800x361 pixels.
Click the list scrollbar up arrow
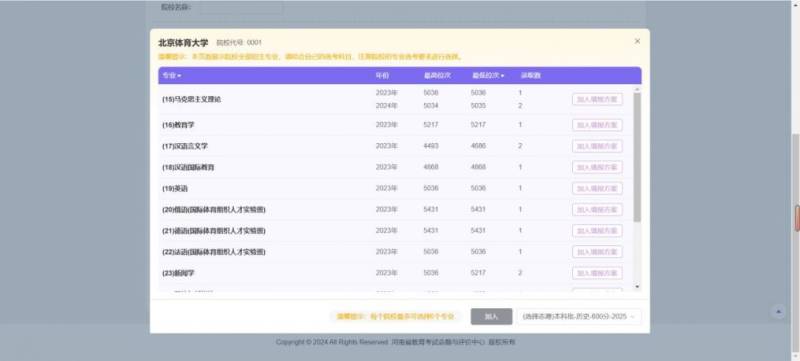tap(637, 90)
